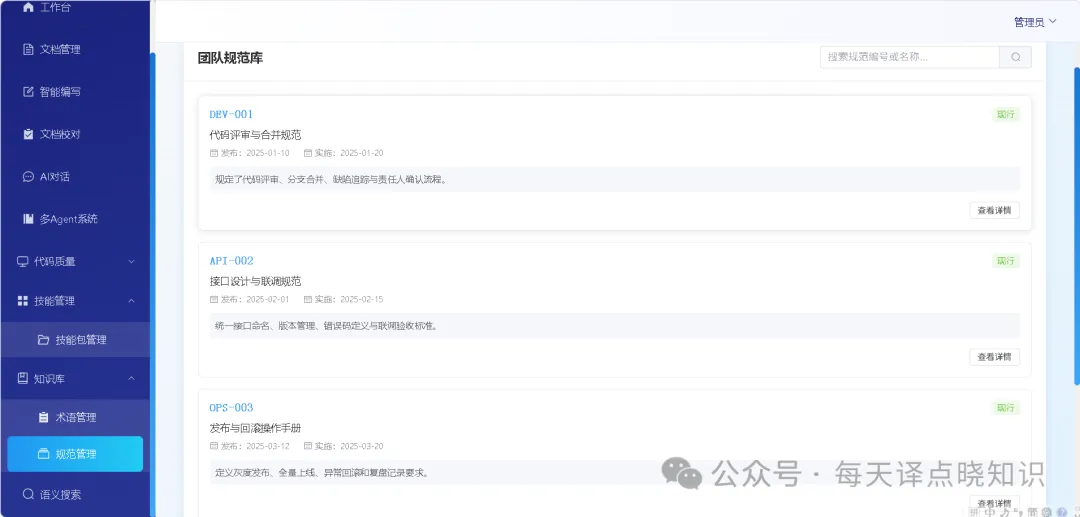This screenshot has height=517, width=1080.
Task: Click calendar icon beside 发布：2025-02-01
Action: point(214,299)
